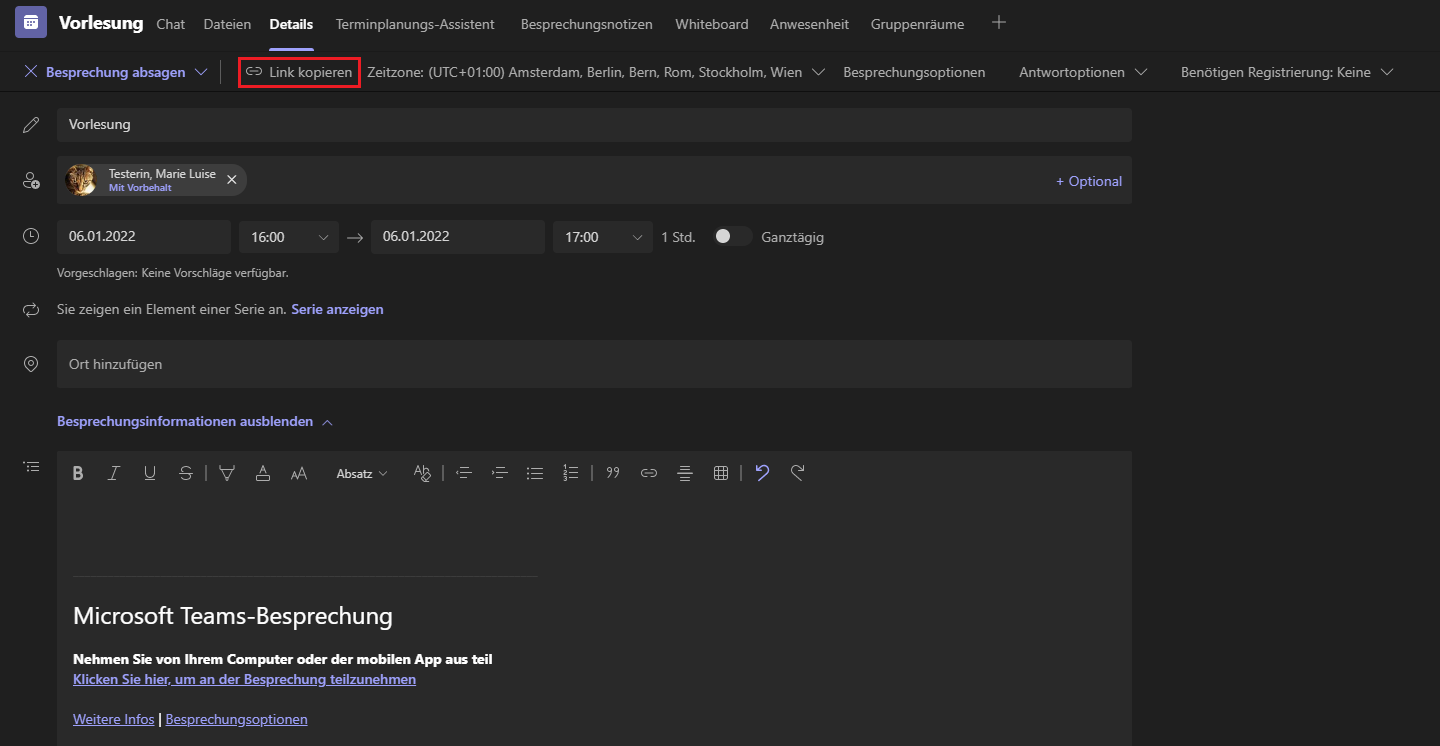Open Besprechungsoptionen in the top toolbar

(x=914, y=72)
